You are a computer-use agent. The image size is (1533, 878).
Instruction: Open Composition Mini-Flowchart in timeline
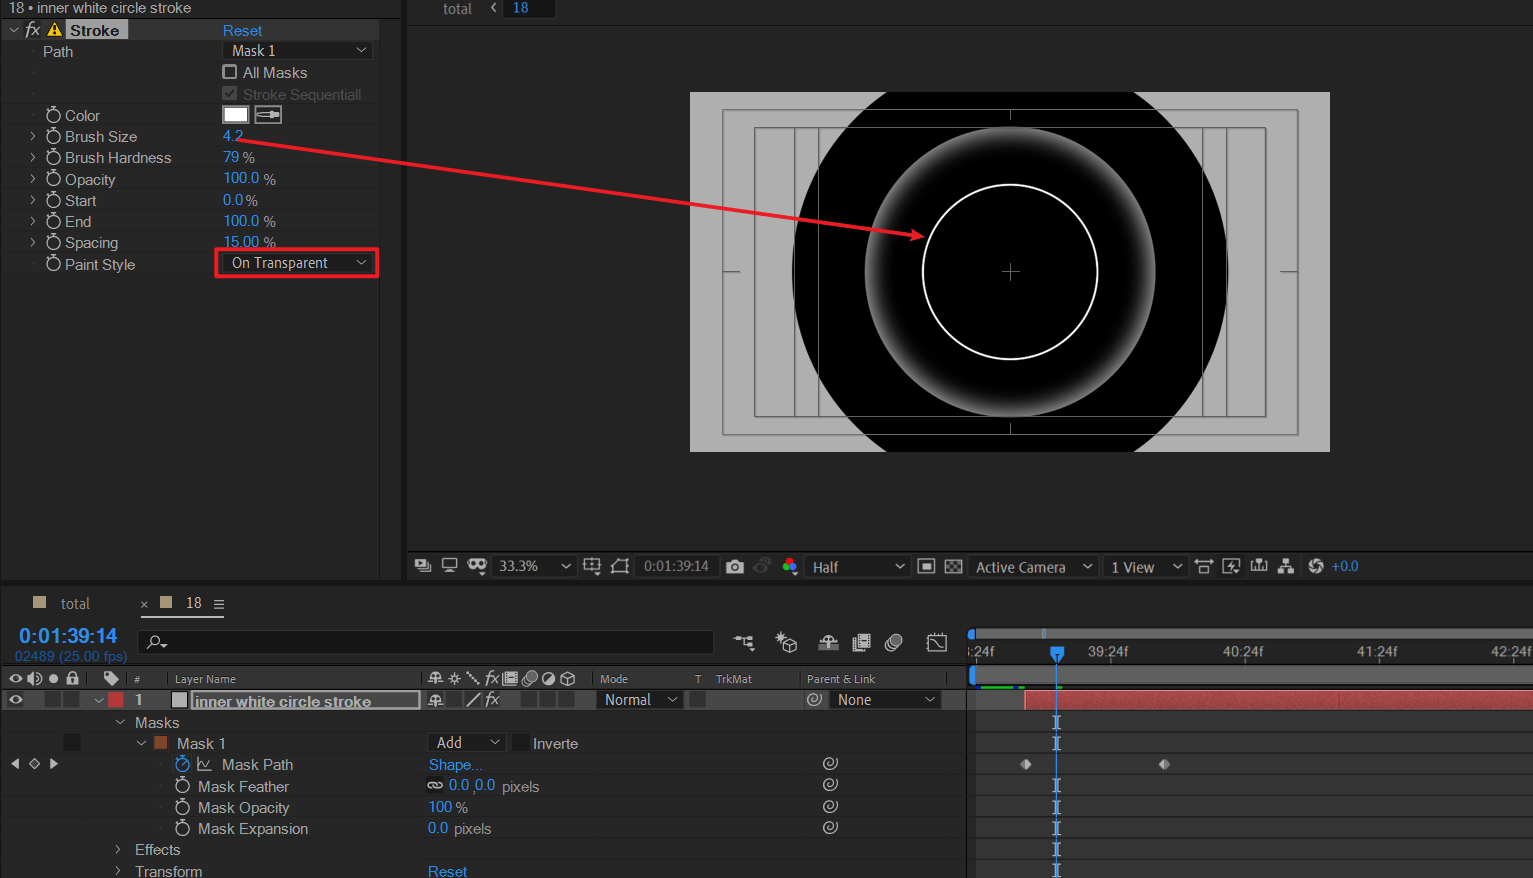click(744, 642)
